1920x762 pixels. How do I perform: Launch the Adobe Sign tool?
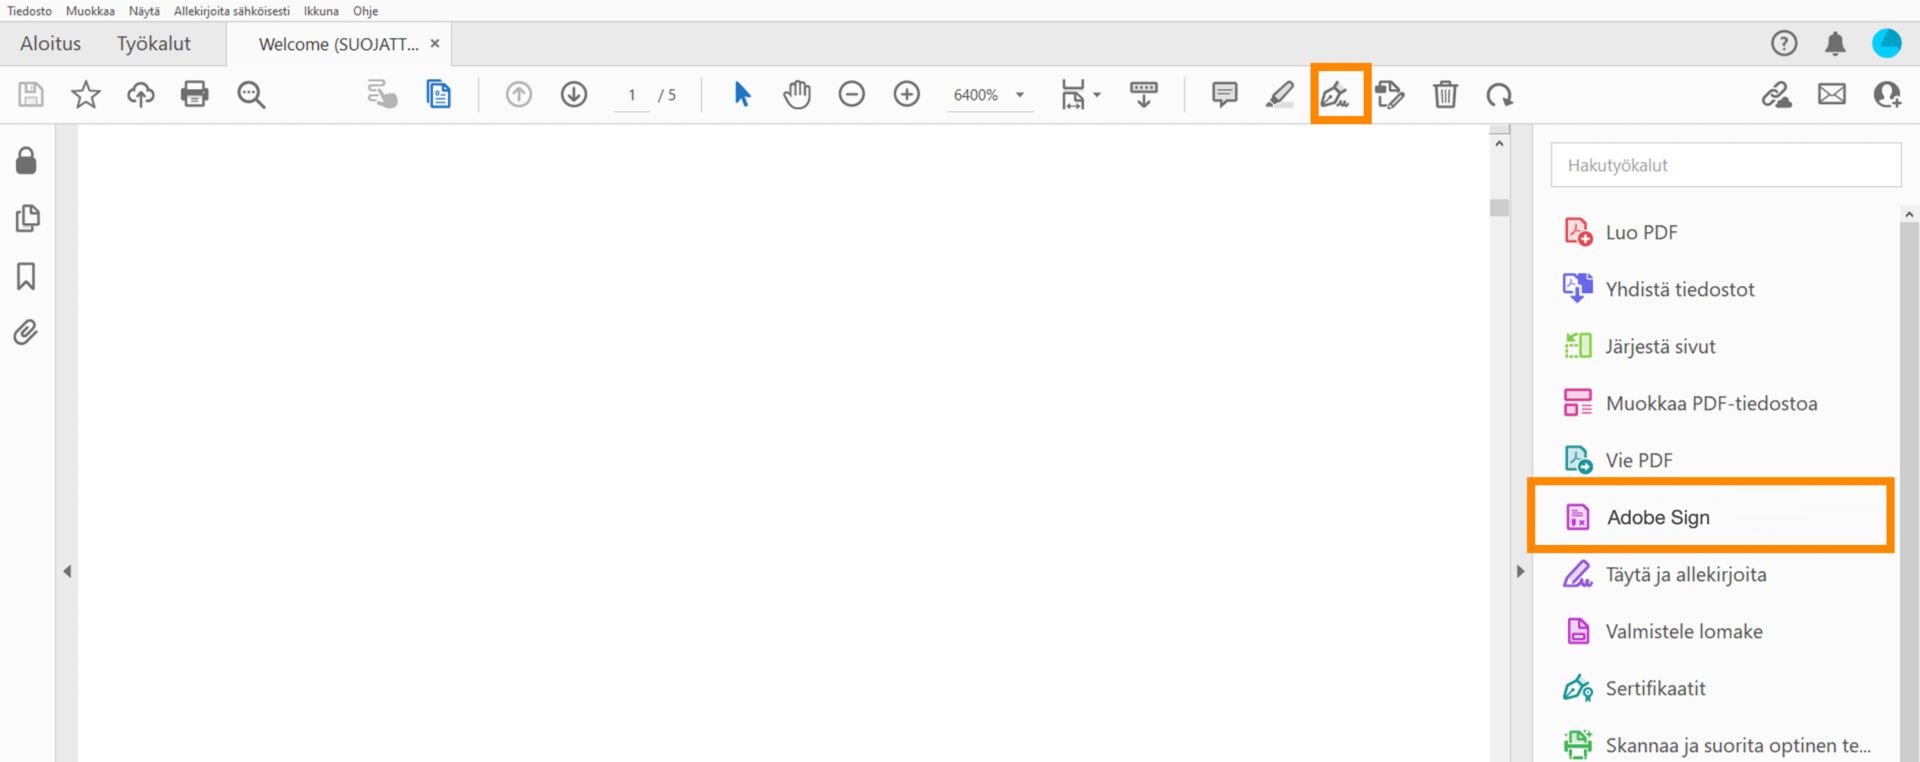coord(1711,517)
